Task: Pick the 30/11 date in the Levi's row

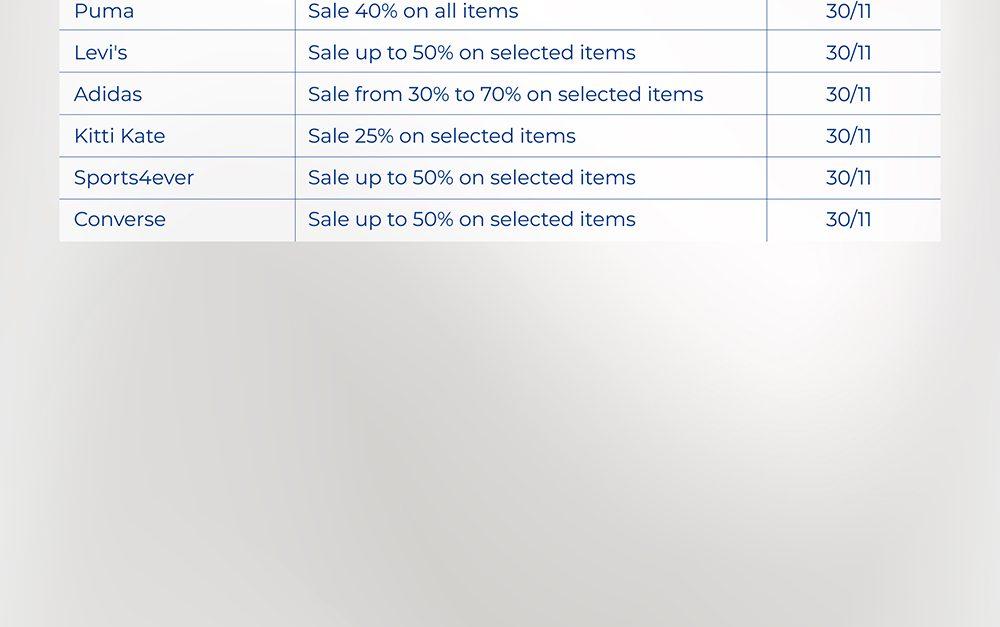Action: (x=848, y=53)
